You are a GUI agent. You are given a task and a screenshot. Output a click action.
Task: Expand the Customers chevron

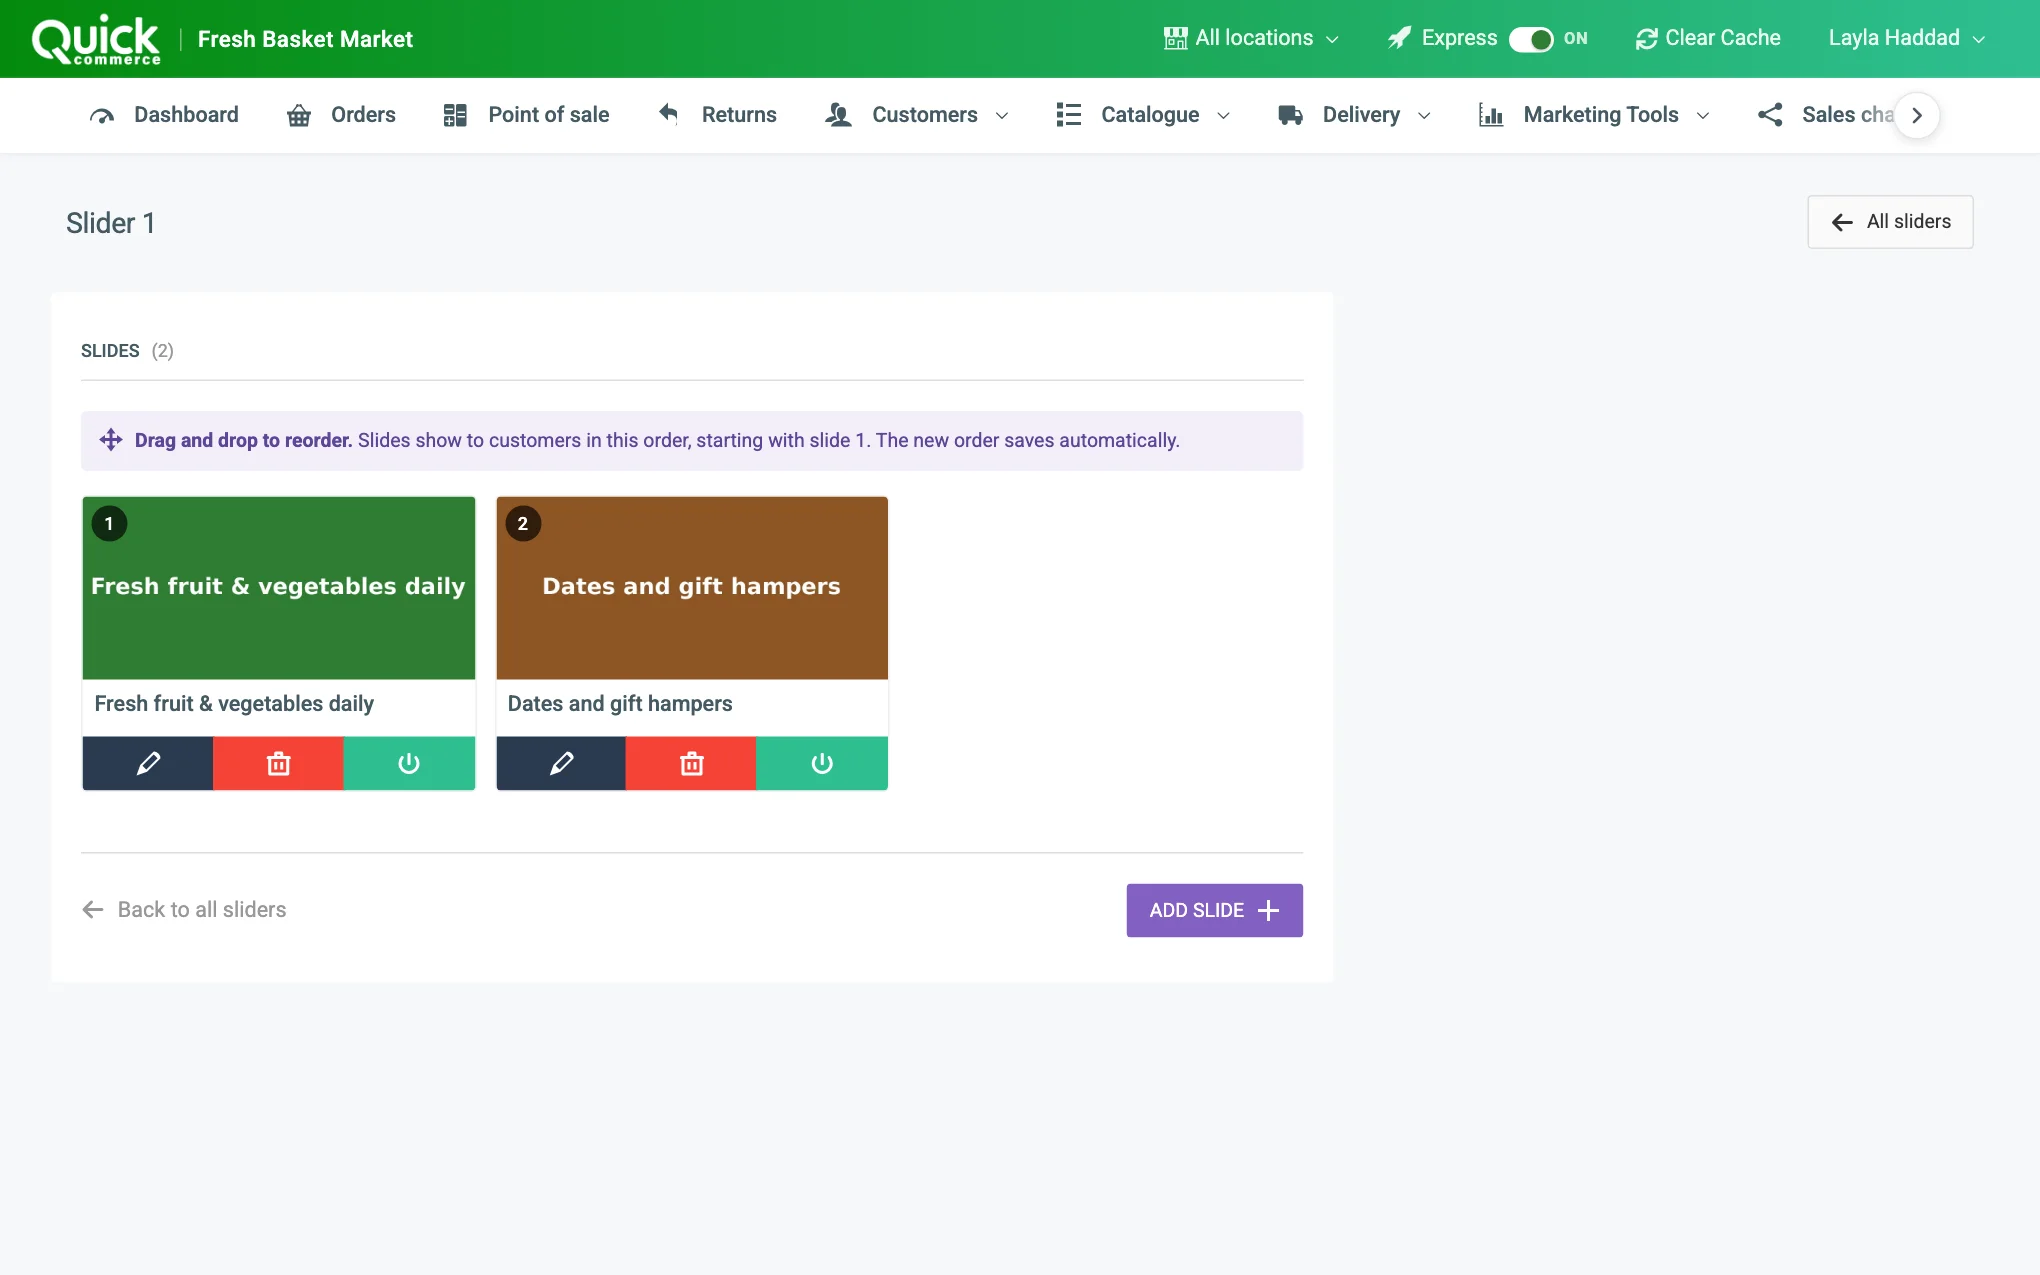pos(1002,116)
